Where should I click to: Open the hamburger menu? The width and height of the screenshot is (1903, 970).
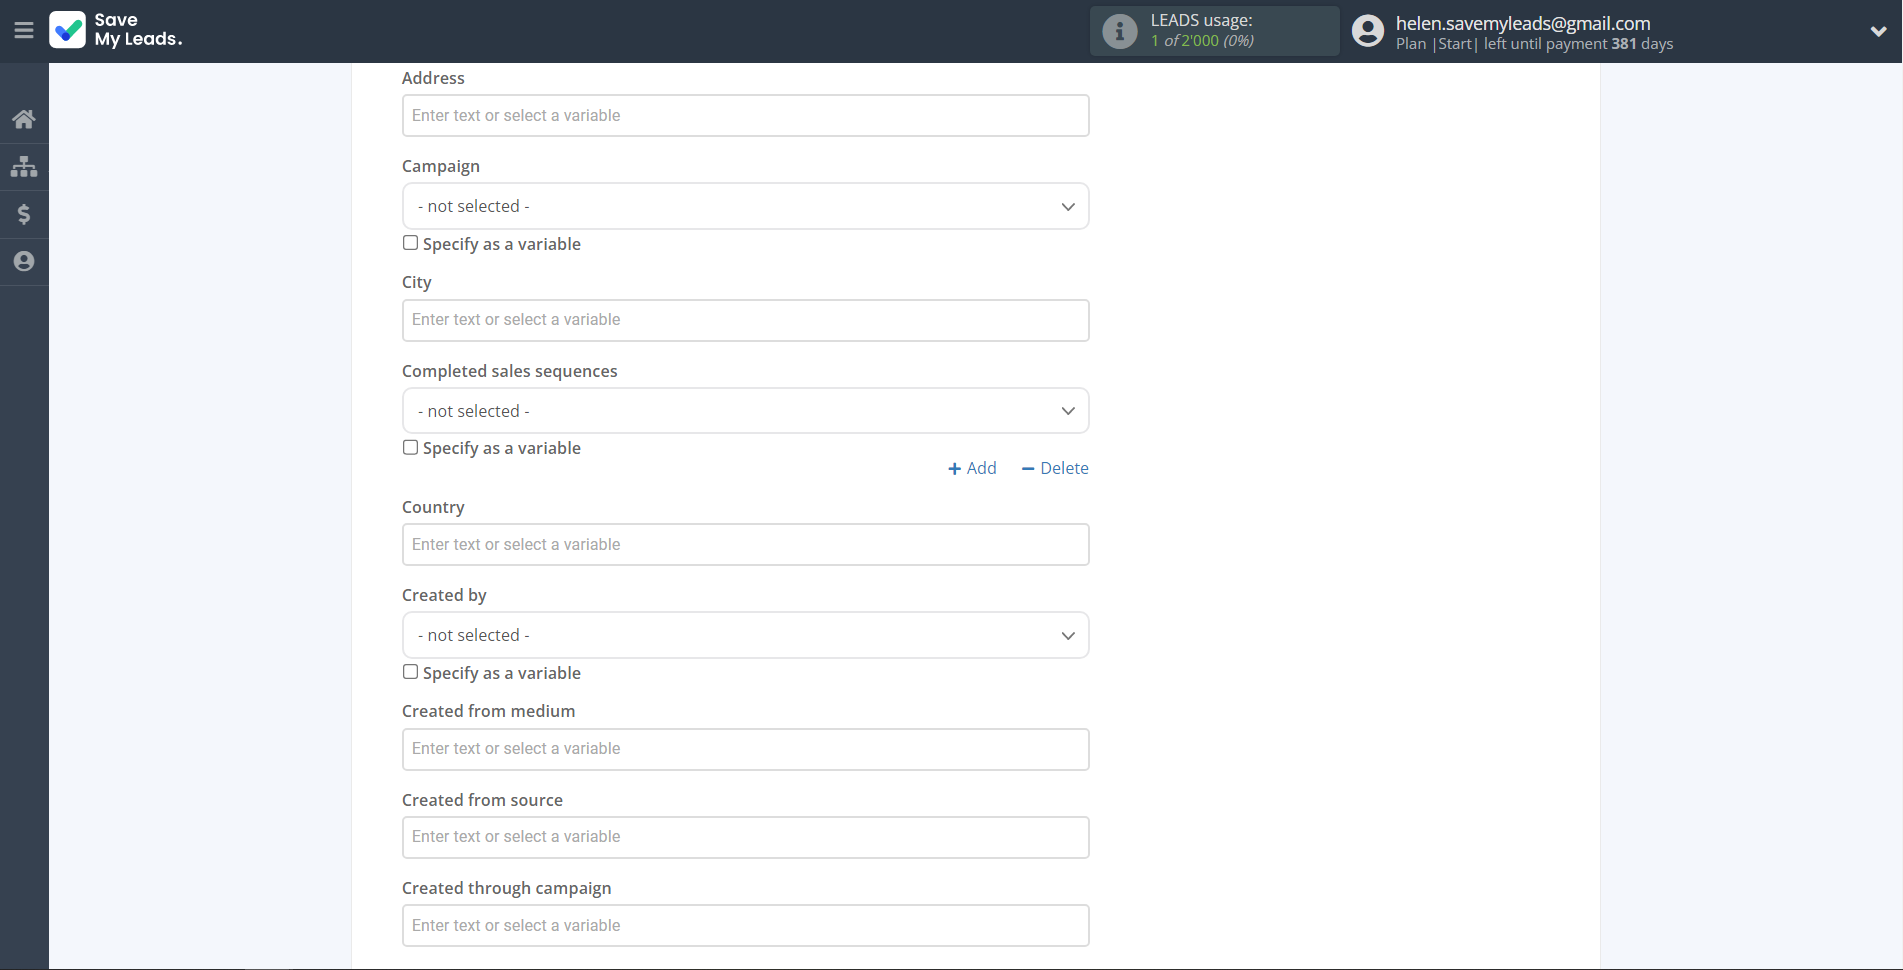pos(24,30)
